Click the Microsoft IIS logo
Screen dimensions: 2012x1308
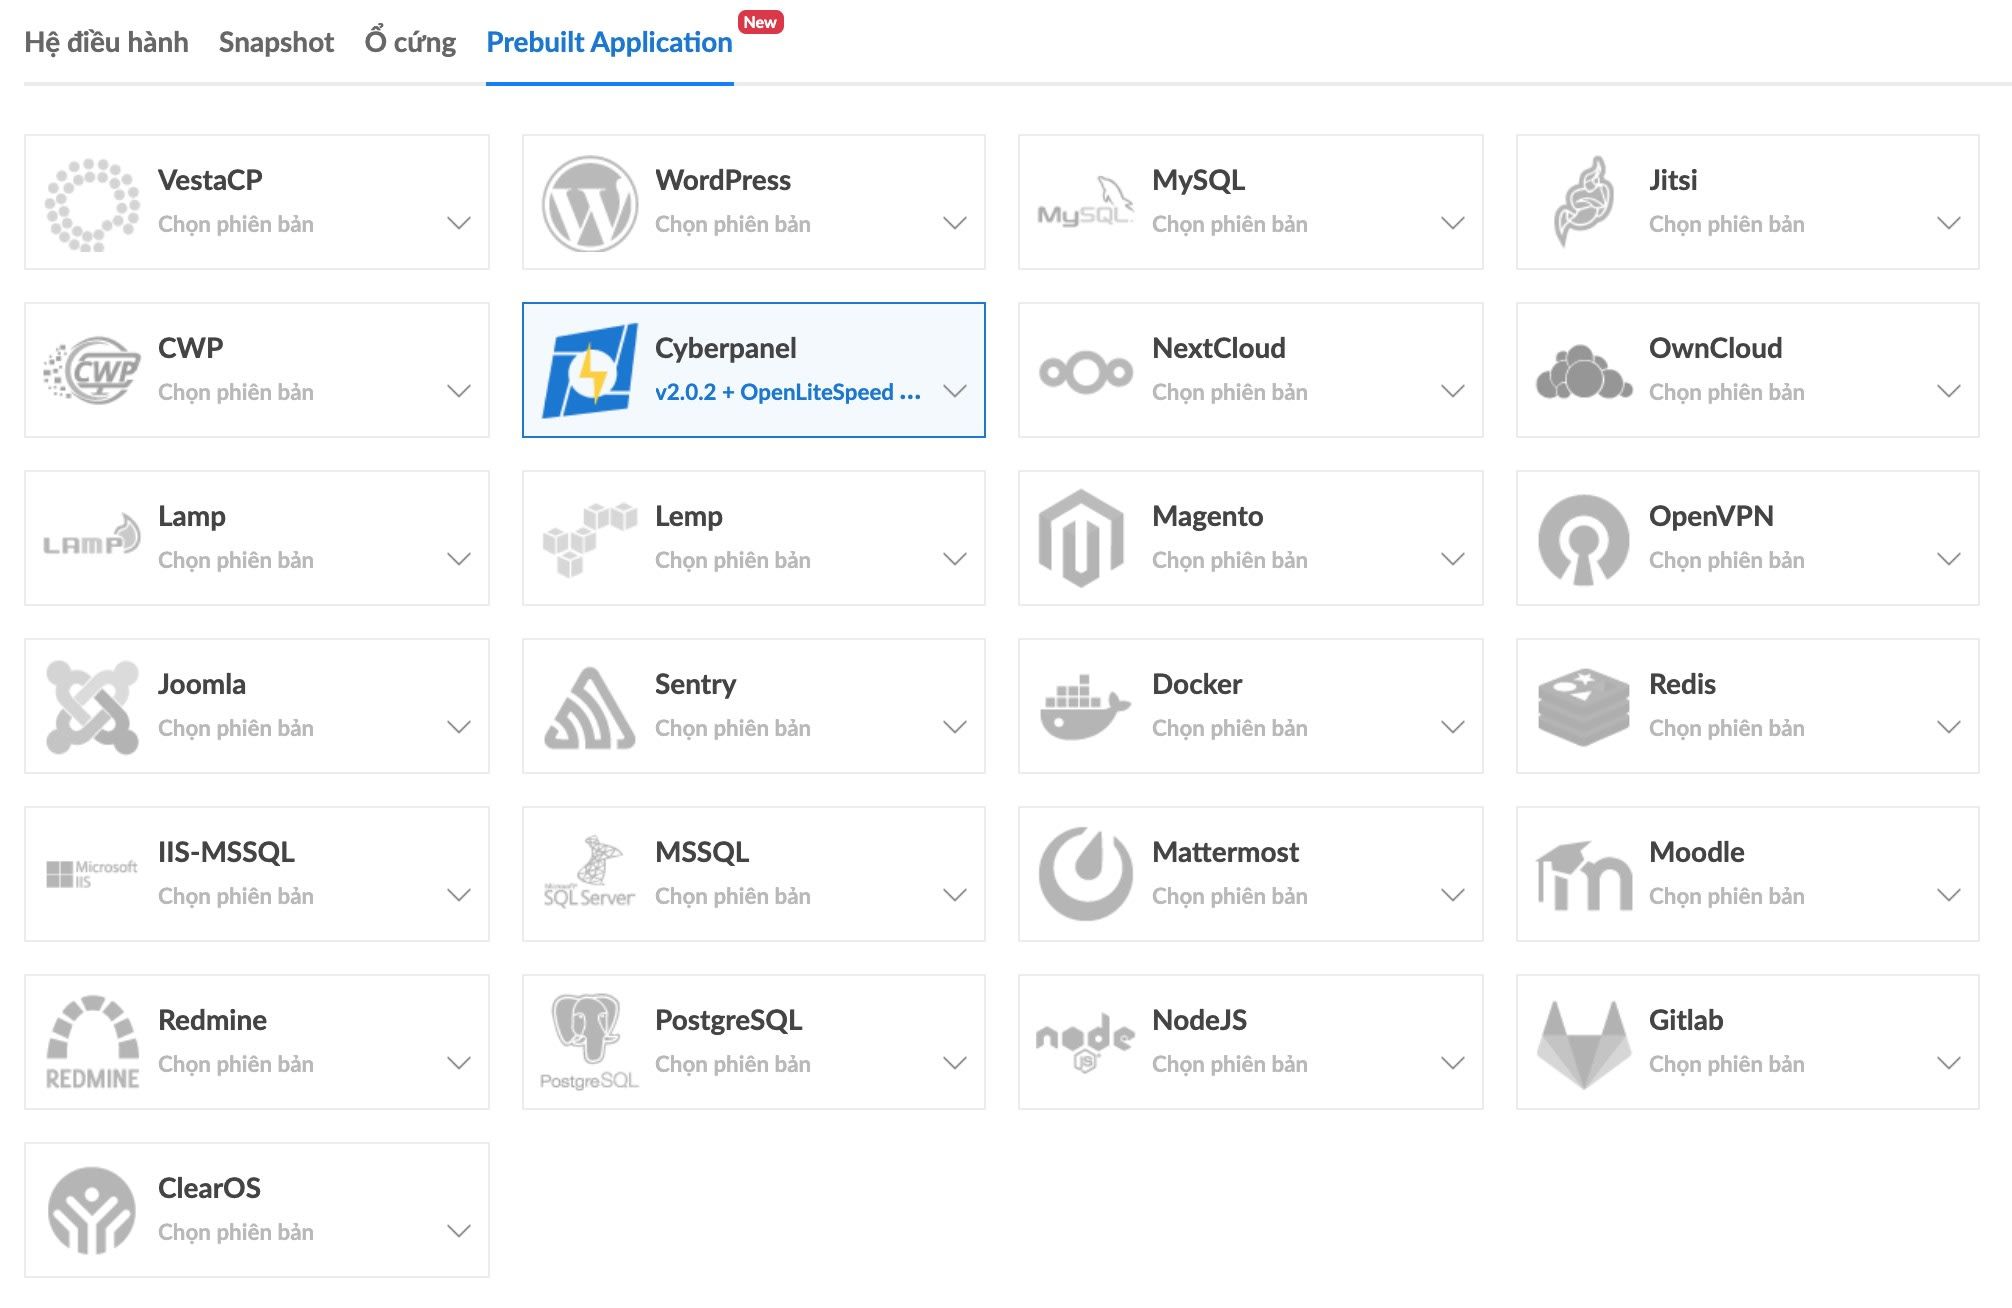pyautogui.click(x=91, y=874)
